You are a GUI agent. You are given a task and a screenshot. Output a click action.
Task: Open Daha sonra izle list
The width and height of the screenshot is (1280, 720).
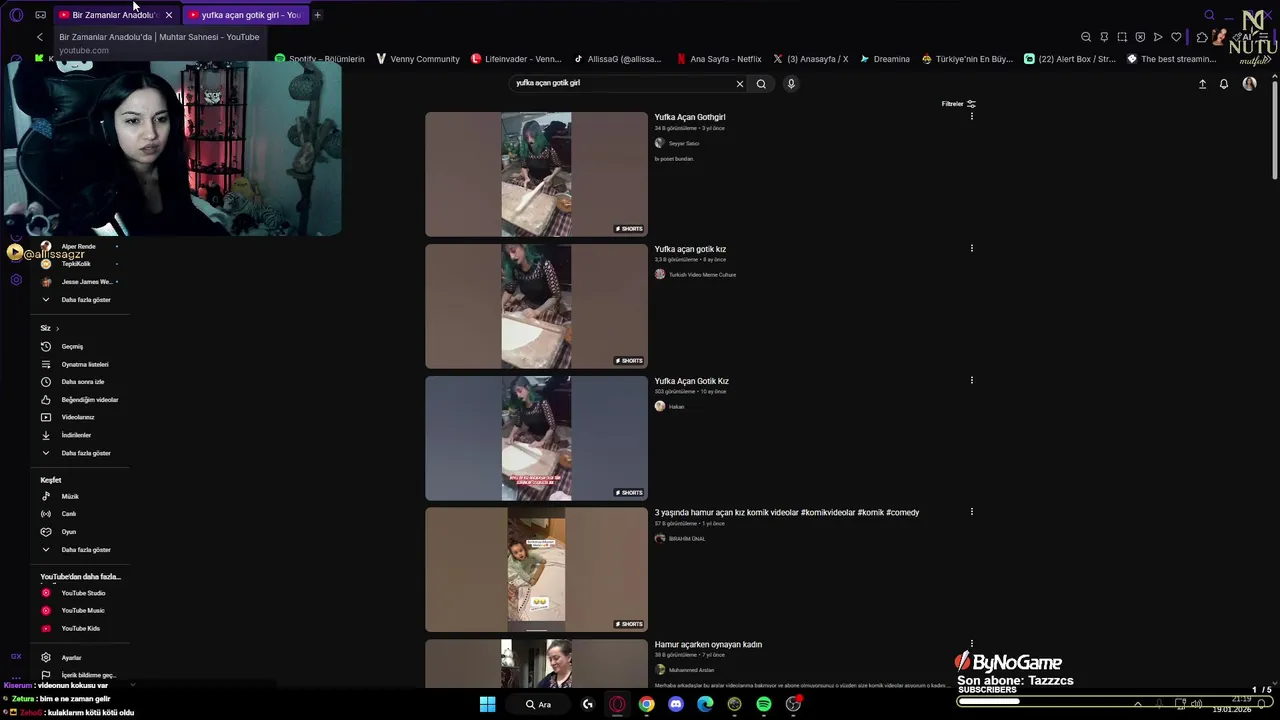pyautogui.click(x=82, y=382)
